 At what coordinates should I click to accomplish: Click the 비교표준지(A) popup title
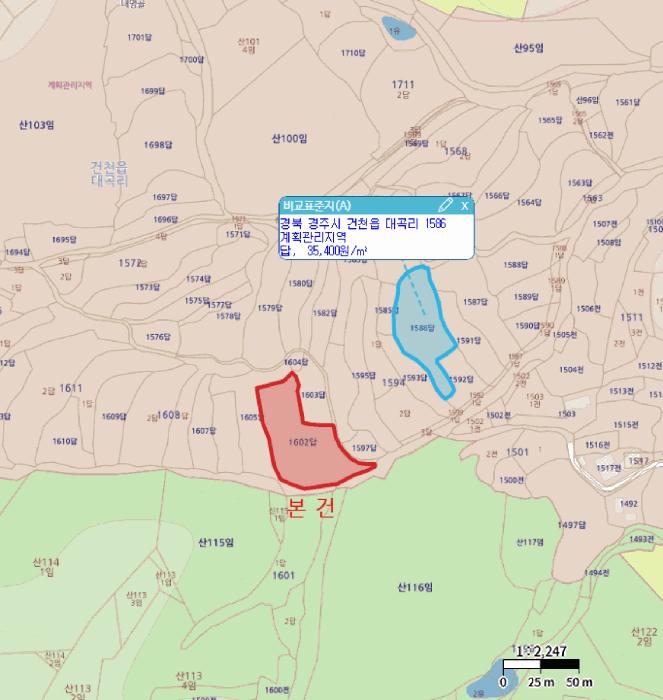[317, 205]
